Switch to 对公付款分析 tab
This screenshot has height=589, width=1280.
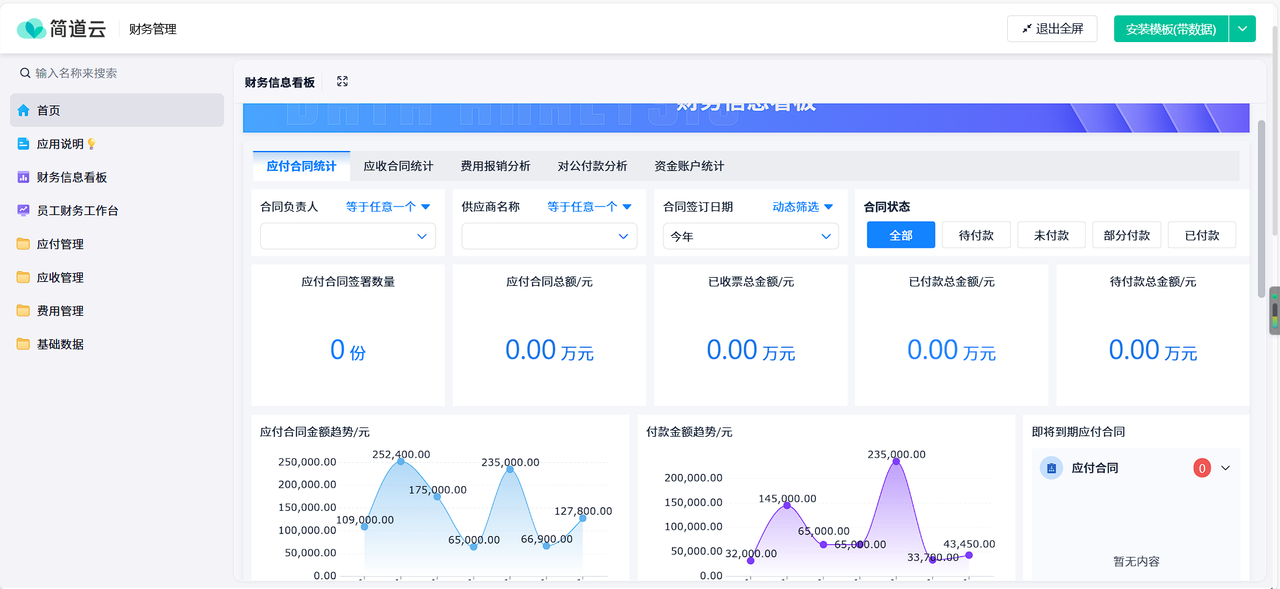coord(592,166)
